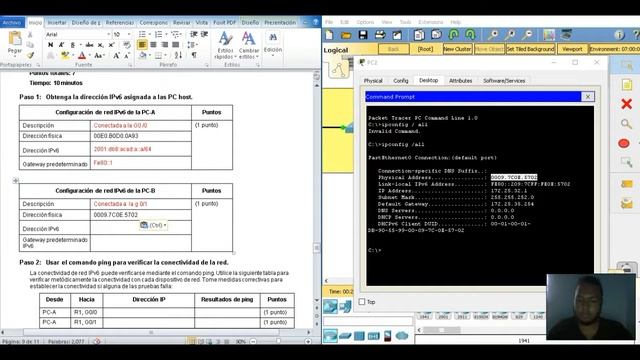The image size is (640, 360).
Task: Toggle the show paragraph marks icon
Action: (x=194, y=55)
